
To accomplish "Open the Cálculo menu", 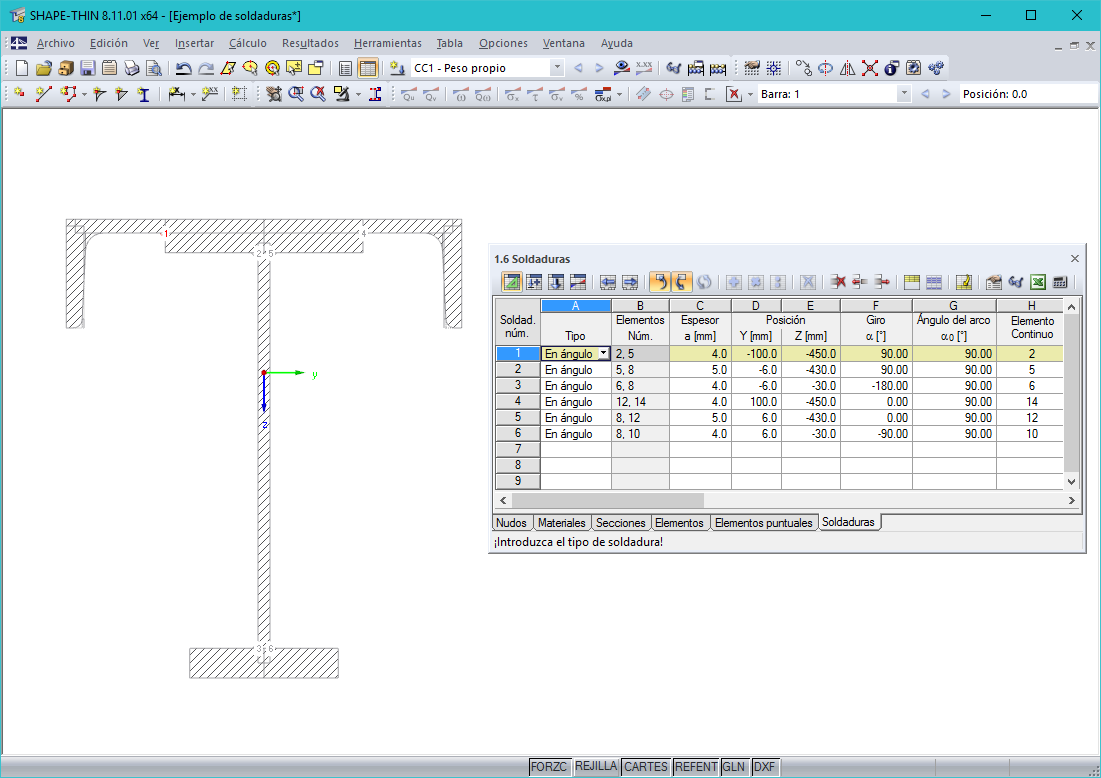I will tap(248, 44).
